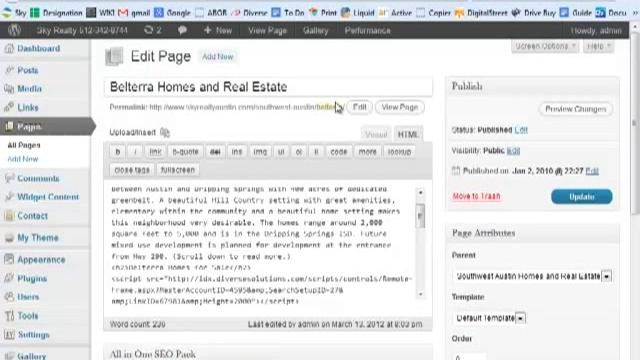The image size is (640, 360).
Task: Open View Page in admin bar
Action: click(267, 30)
